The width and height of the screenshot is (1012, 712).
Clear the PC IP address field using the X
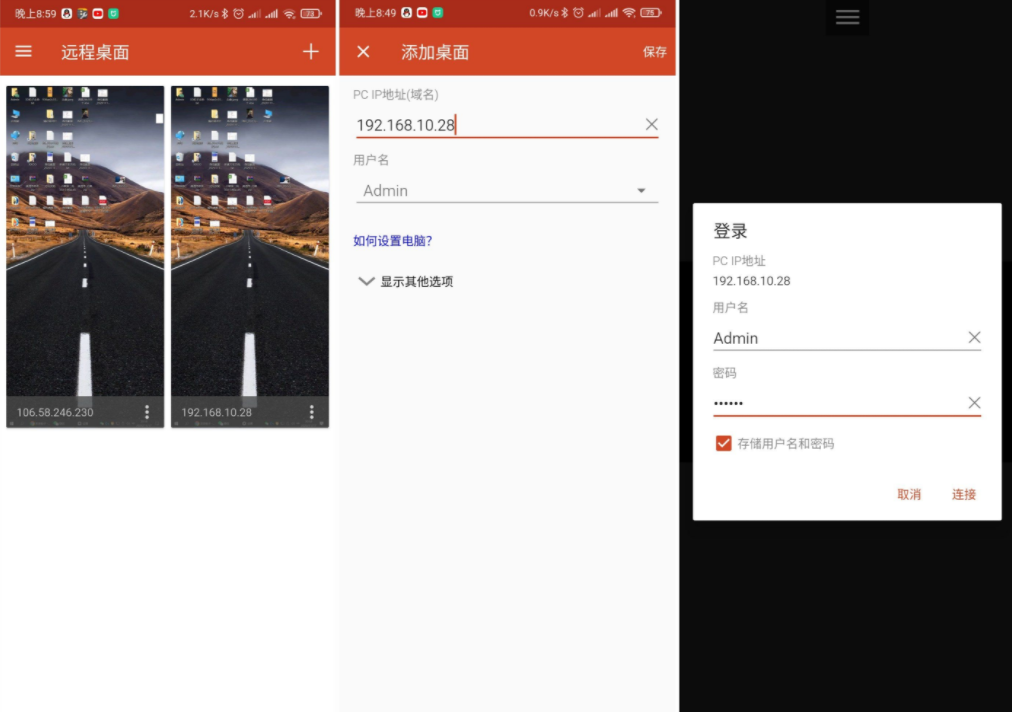click(x=651, y=124)
